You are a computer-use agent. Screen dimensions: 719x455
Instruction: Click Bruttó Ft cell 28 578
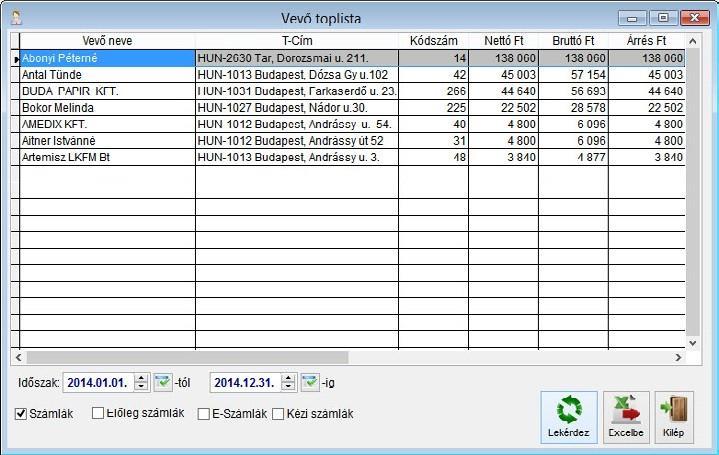[573, 108]
